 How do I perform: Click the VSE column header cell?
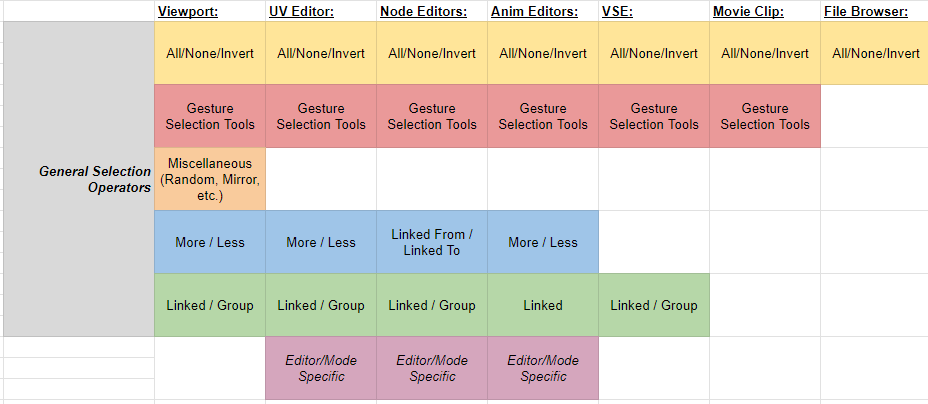654,11
